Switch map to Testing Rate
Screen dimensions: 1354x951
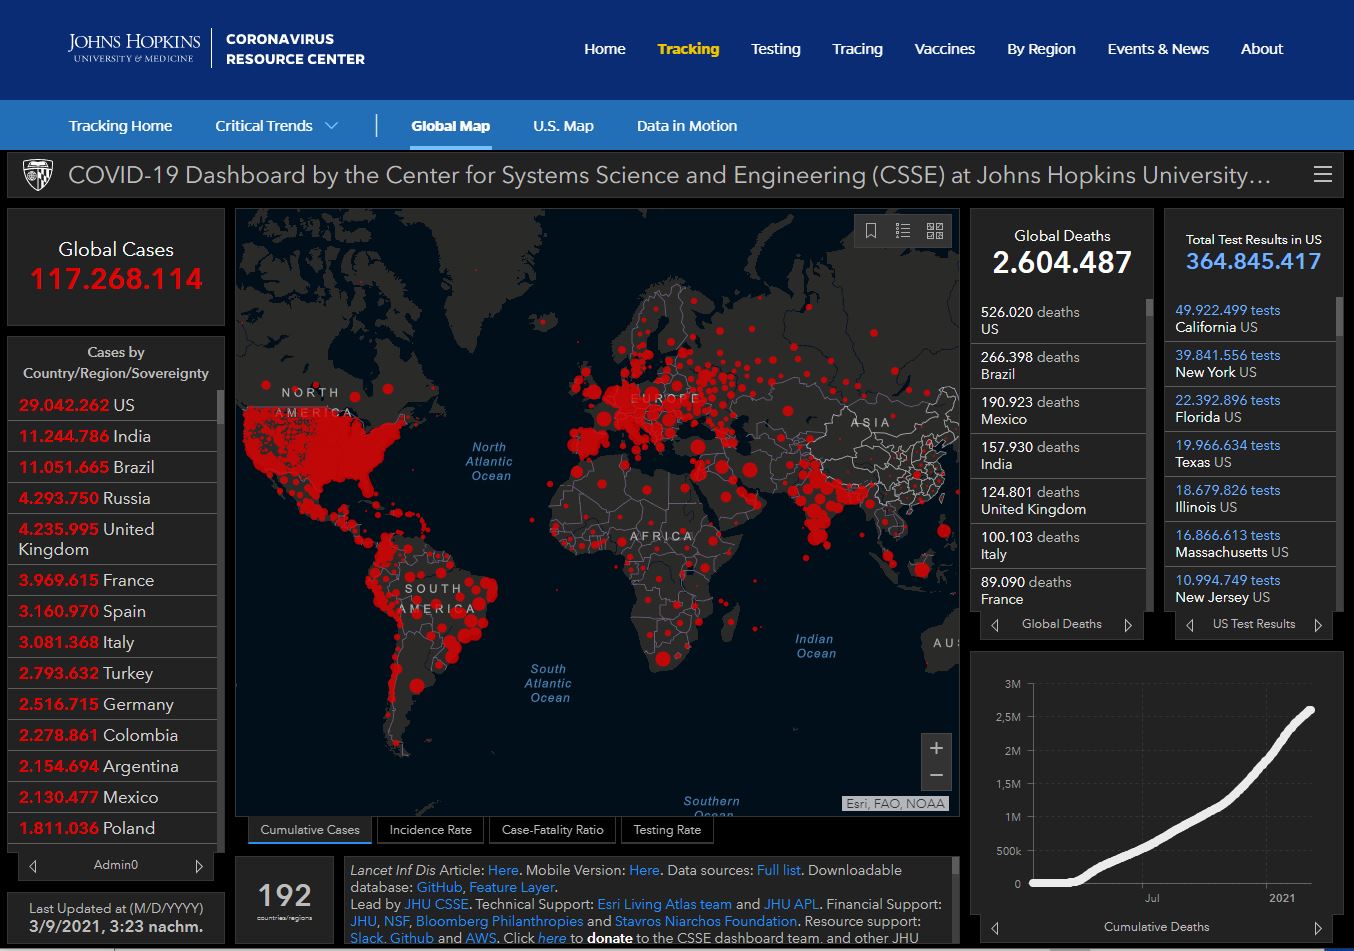pos(667,830)
